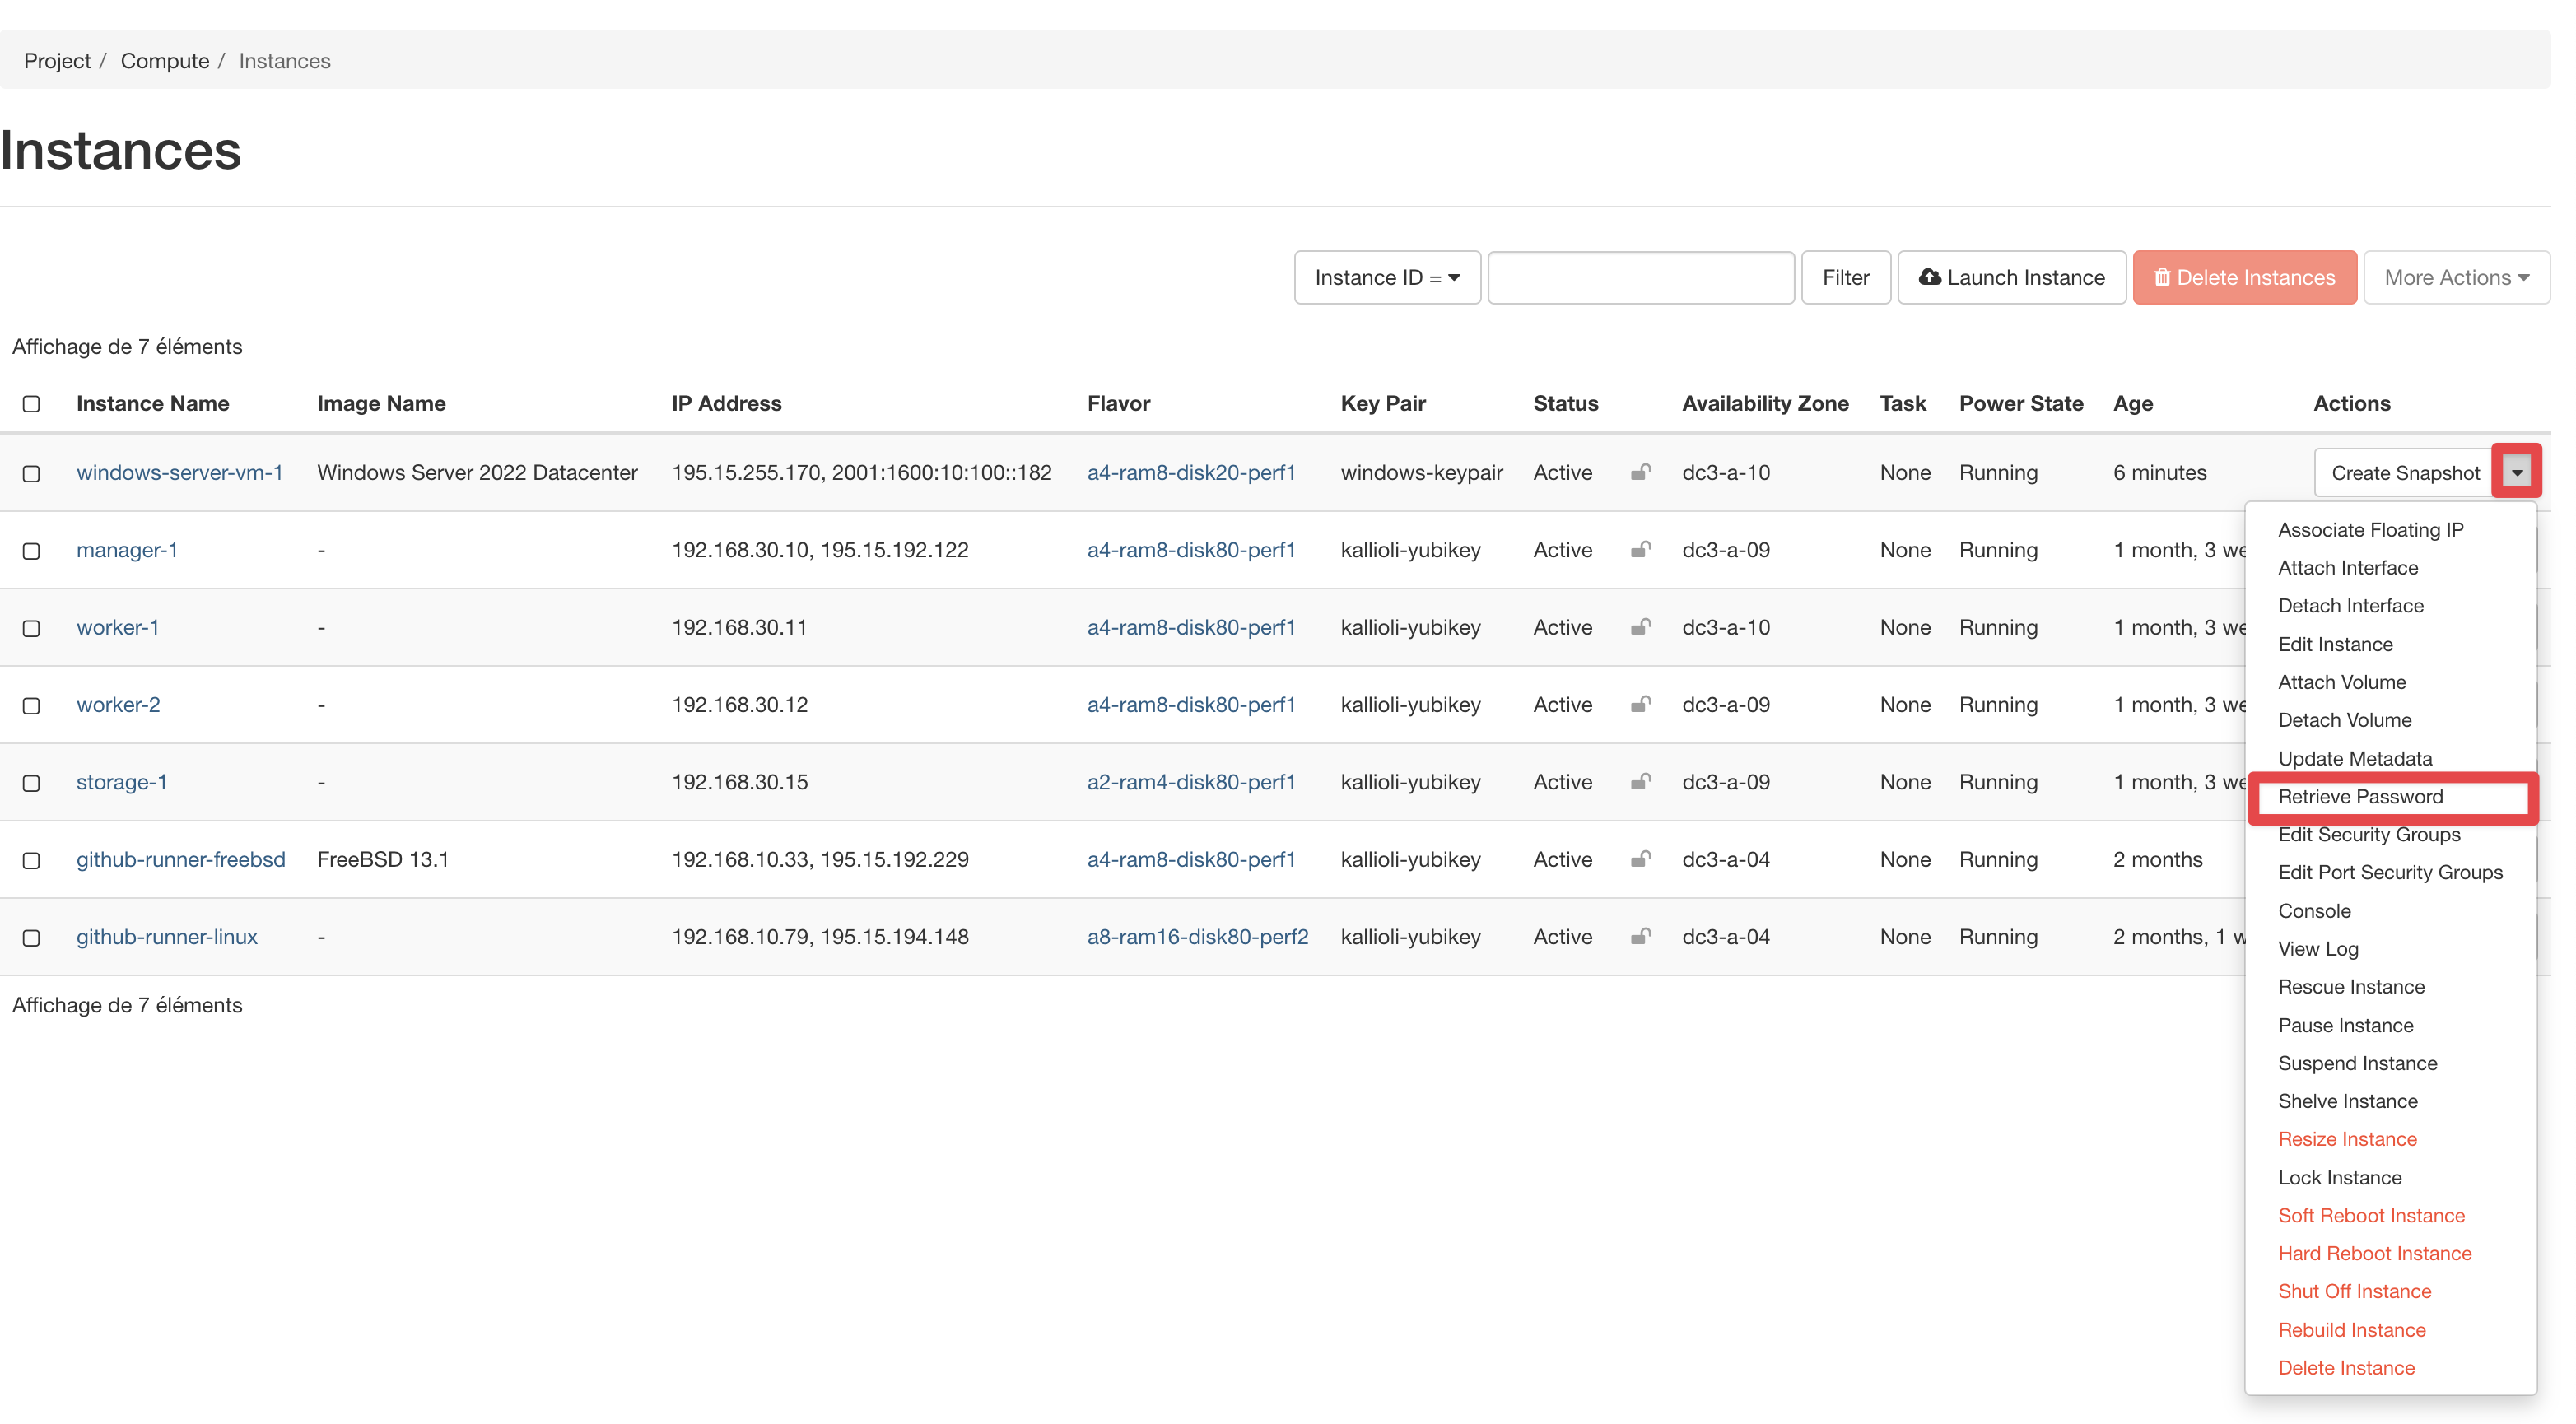Check the github-runner-linux row checkbox
The width and height of the screenshot is (2576, 1424).
[31, 938]
